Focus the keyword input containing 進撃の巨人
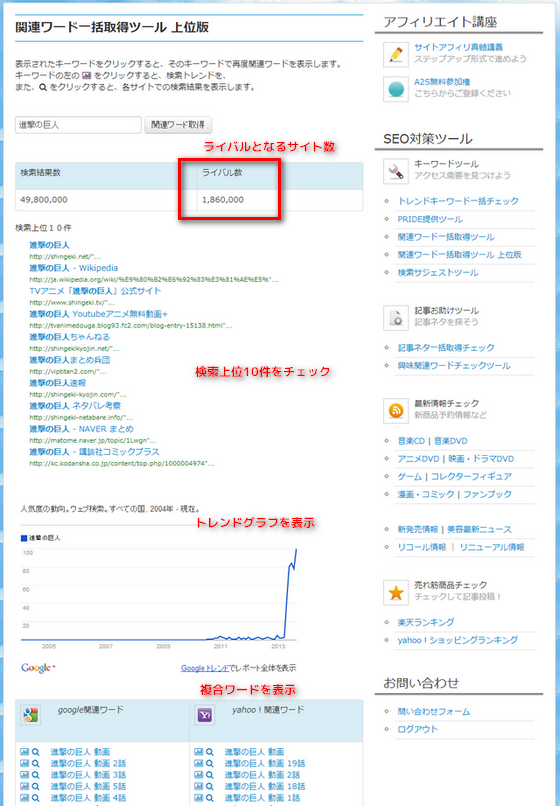This screenshot has height=806, width=560. [78, 125]
